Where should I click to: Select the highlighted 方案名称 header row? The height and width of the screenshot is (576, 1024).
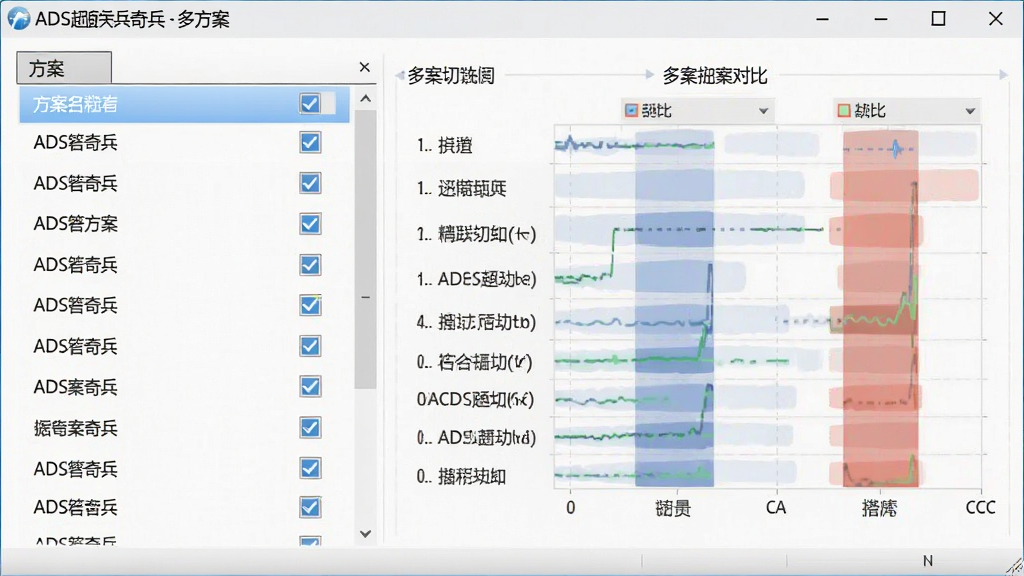pos(184,104)
